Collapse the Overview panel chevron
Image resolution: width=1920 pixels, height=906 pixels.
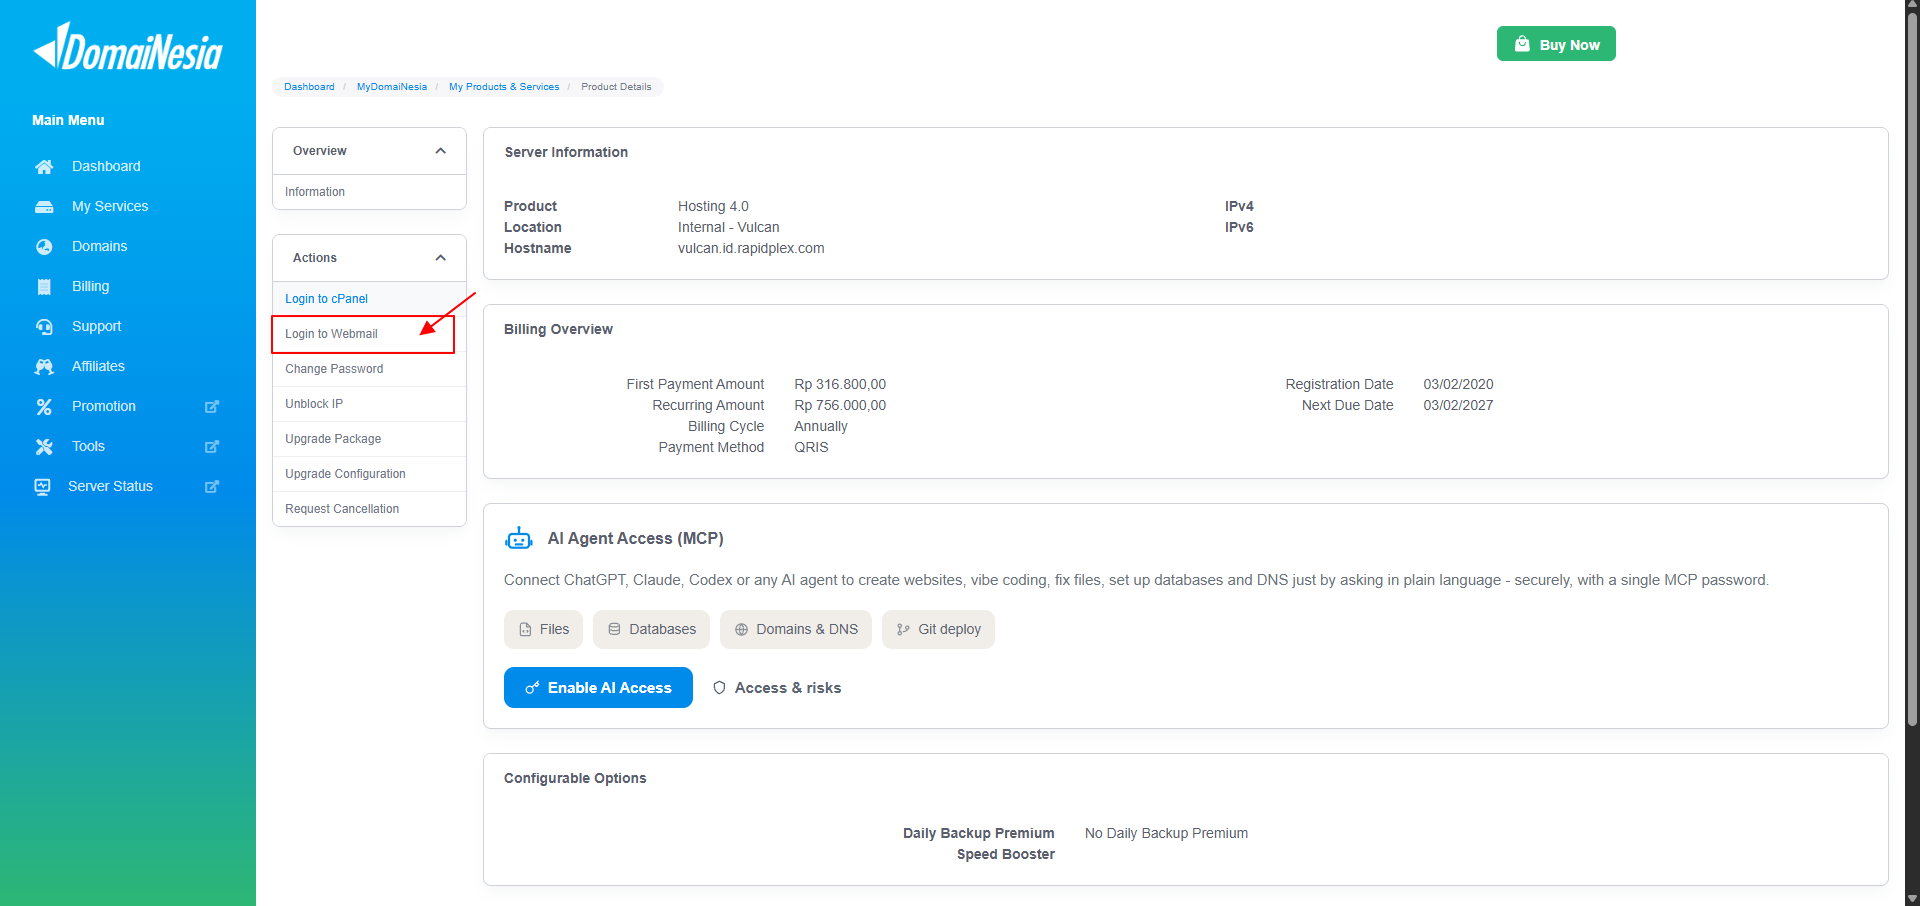point(440,151)
